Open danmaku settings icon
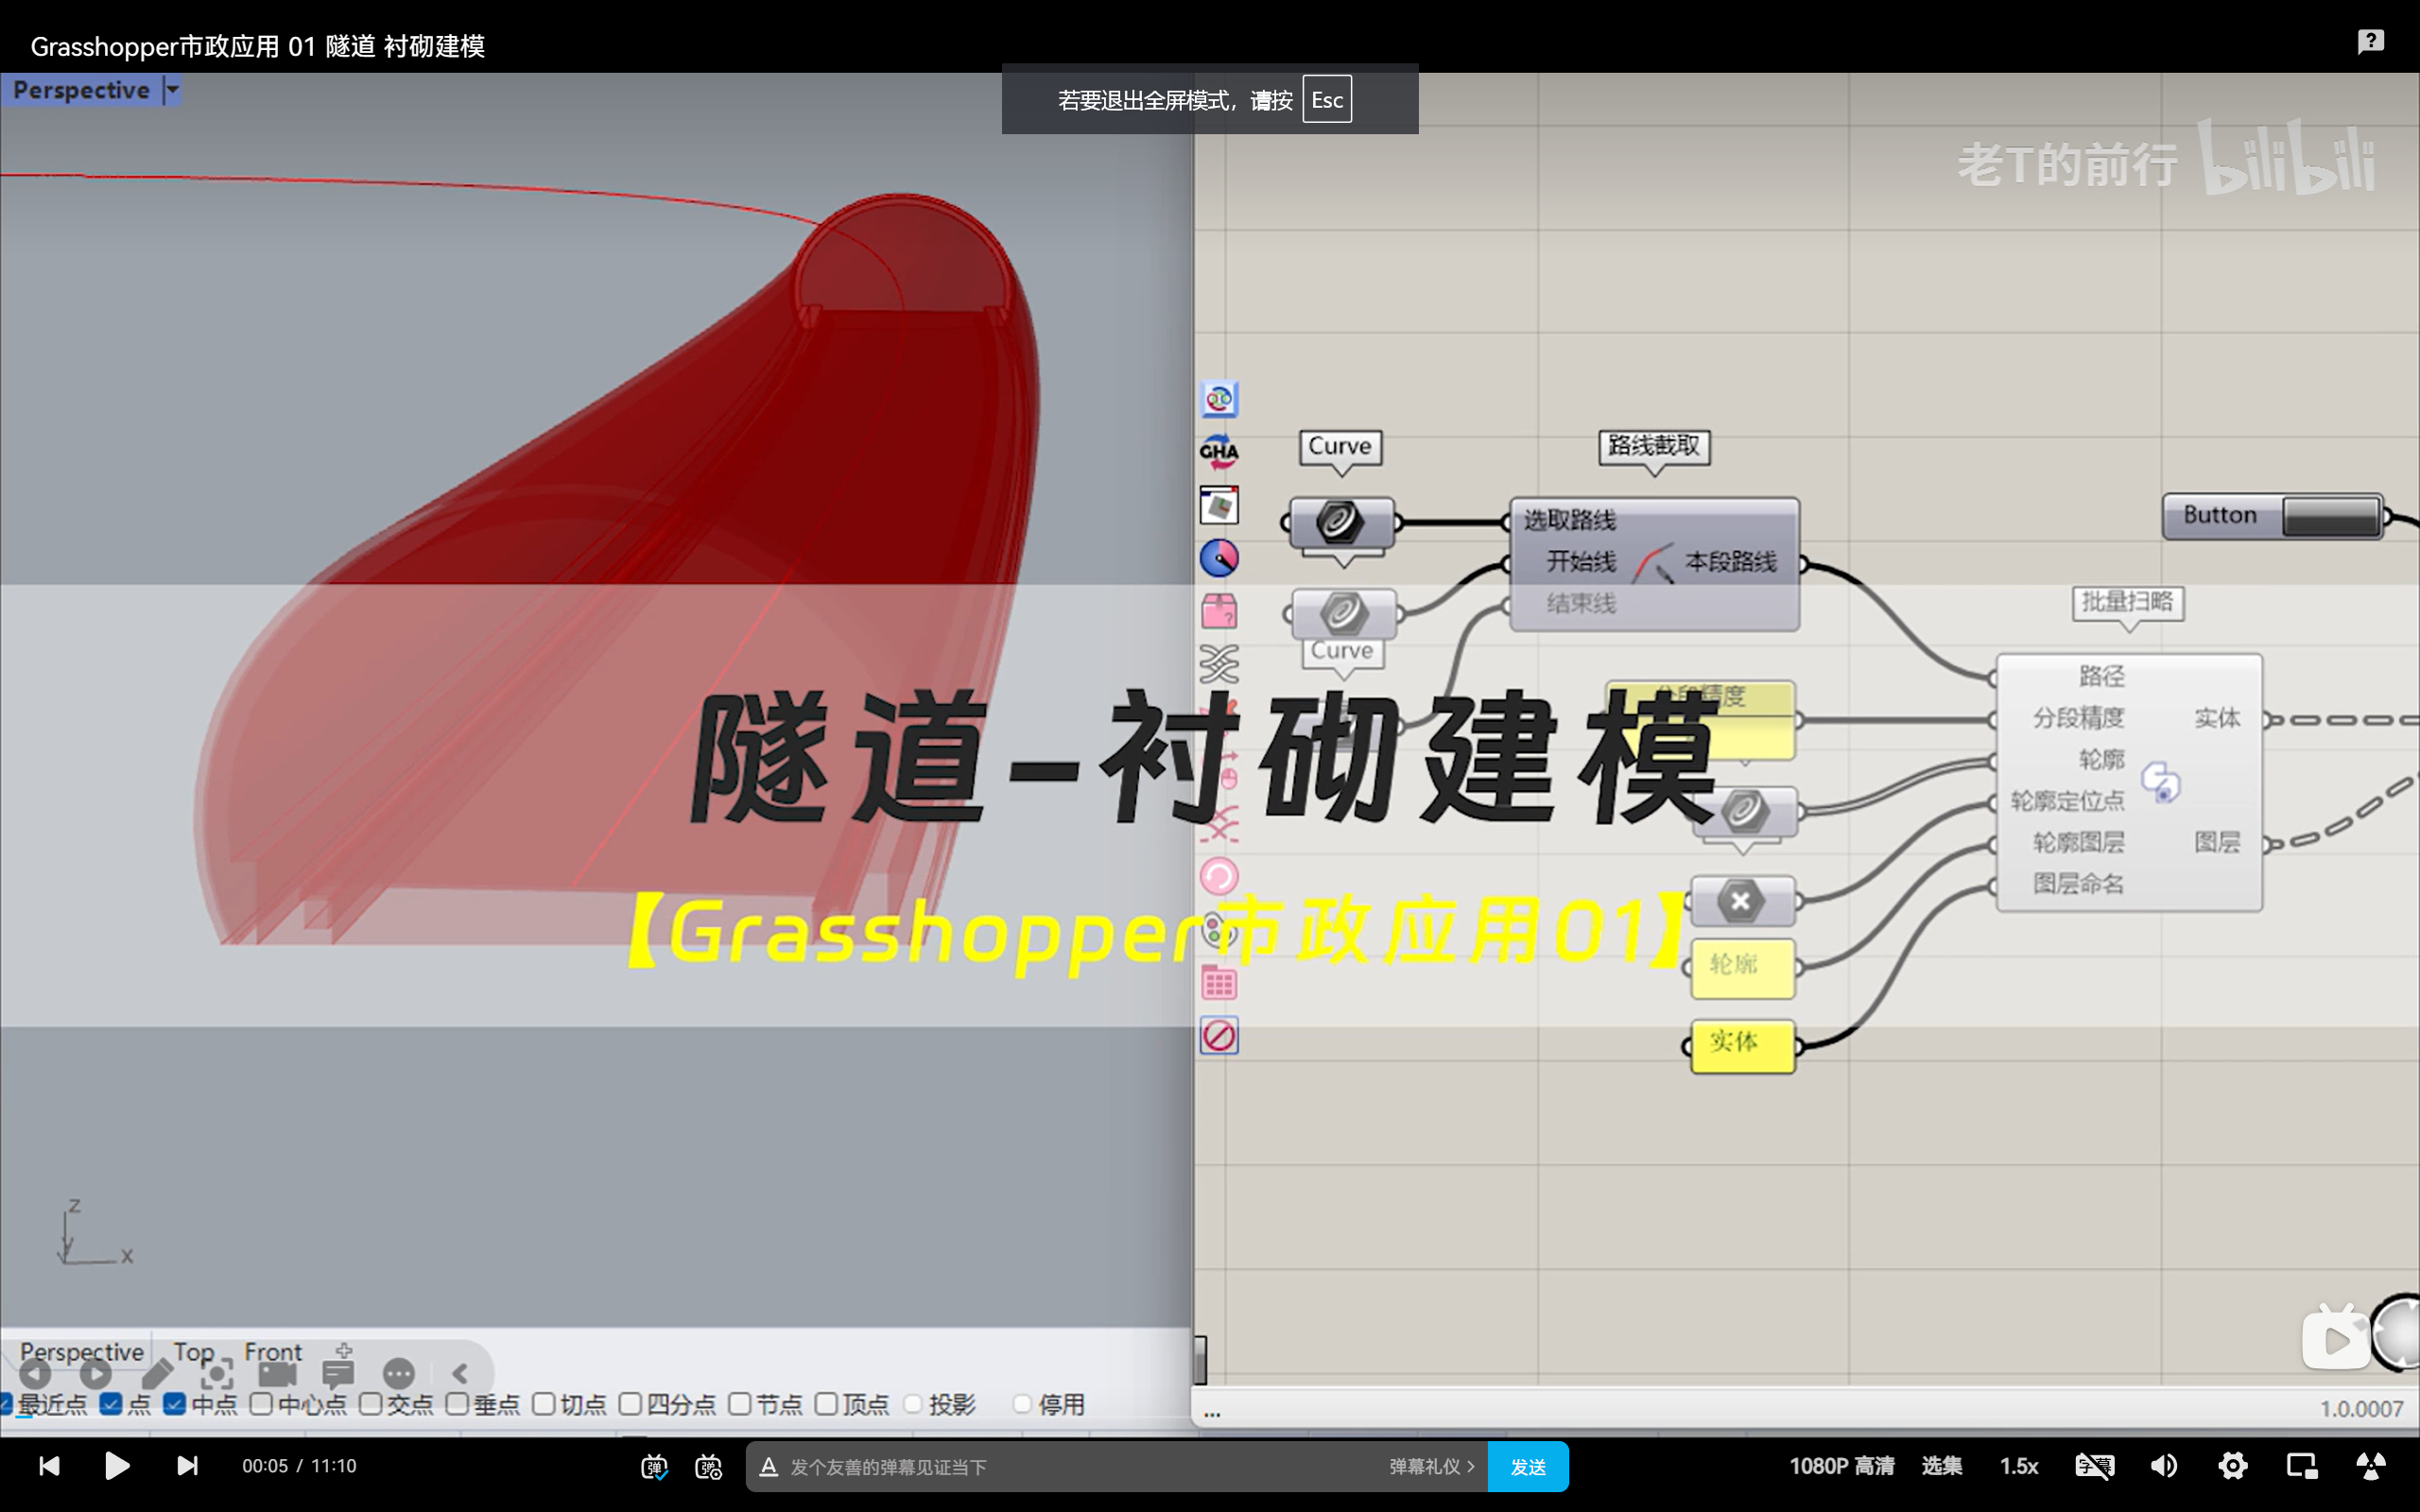 click(x=708, y=1467)
